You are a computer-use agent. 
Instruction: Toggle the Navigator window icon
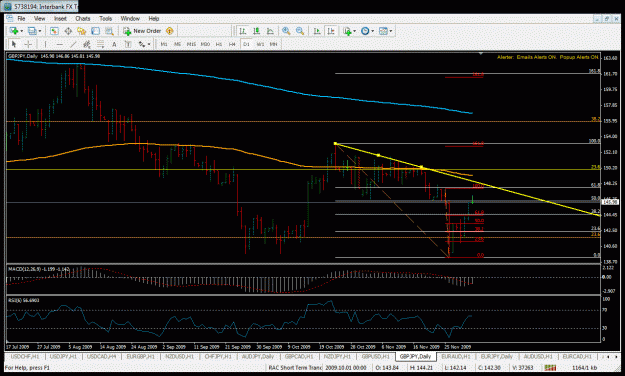pos(82,31)
